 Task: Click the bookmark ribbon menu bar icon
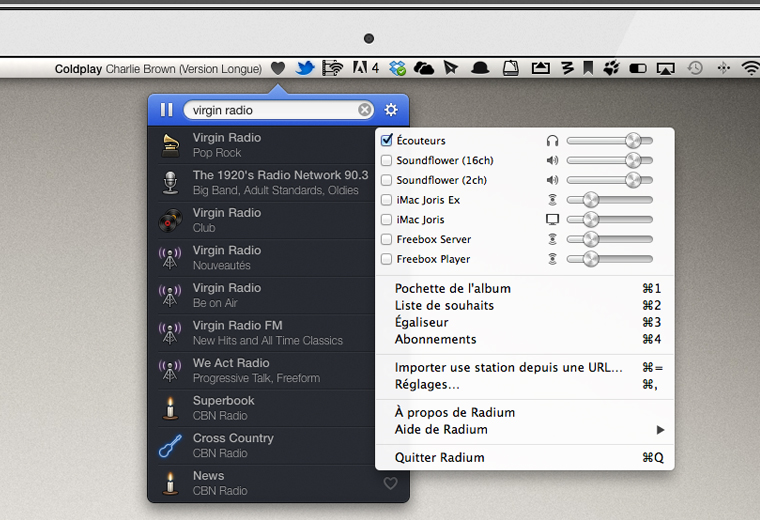588,68
